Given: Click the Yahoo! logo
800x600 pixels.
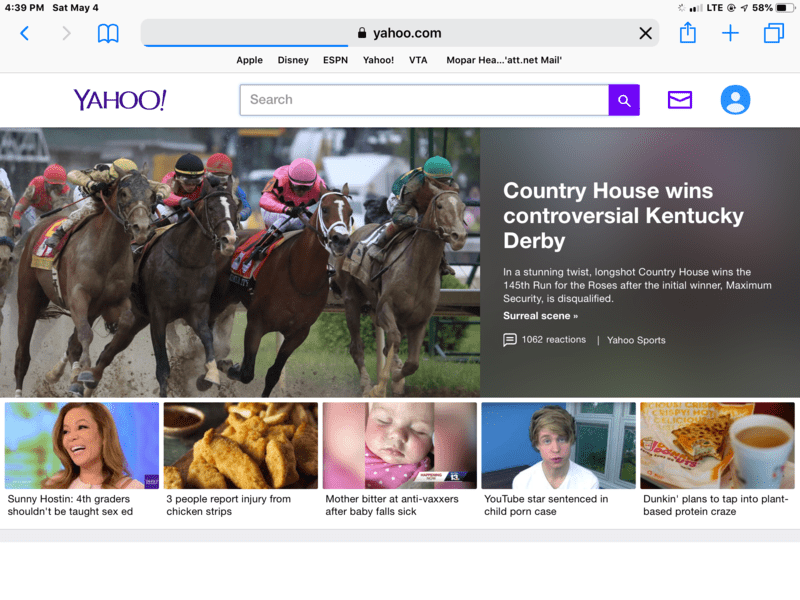Looking at the screenshot, I should [x=120, y=99].
